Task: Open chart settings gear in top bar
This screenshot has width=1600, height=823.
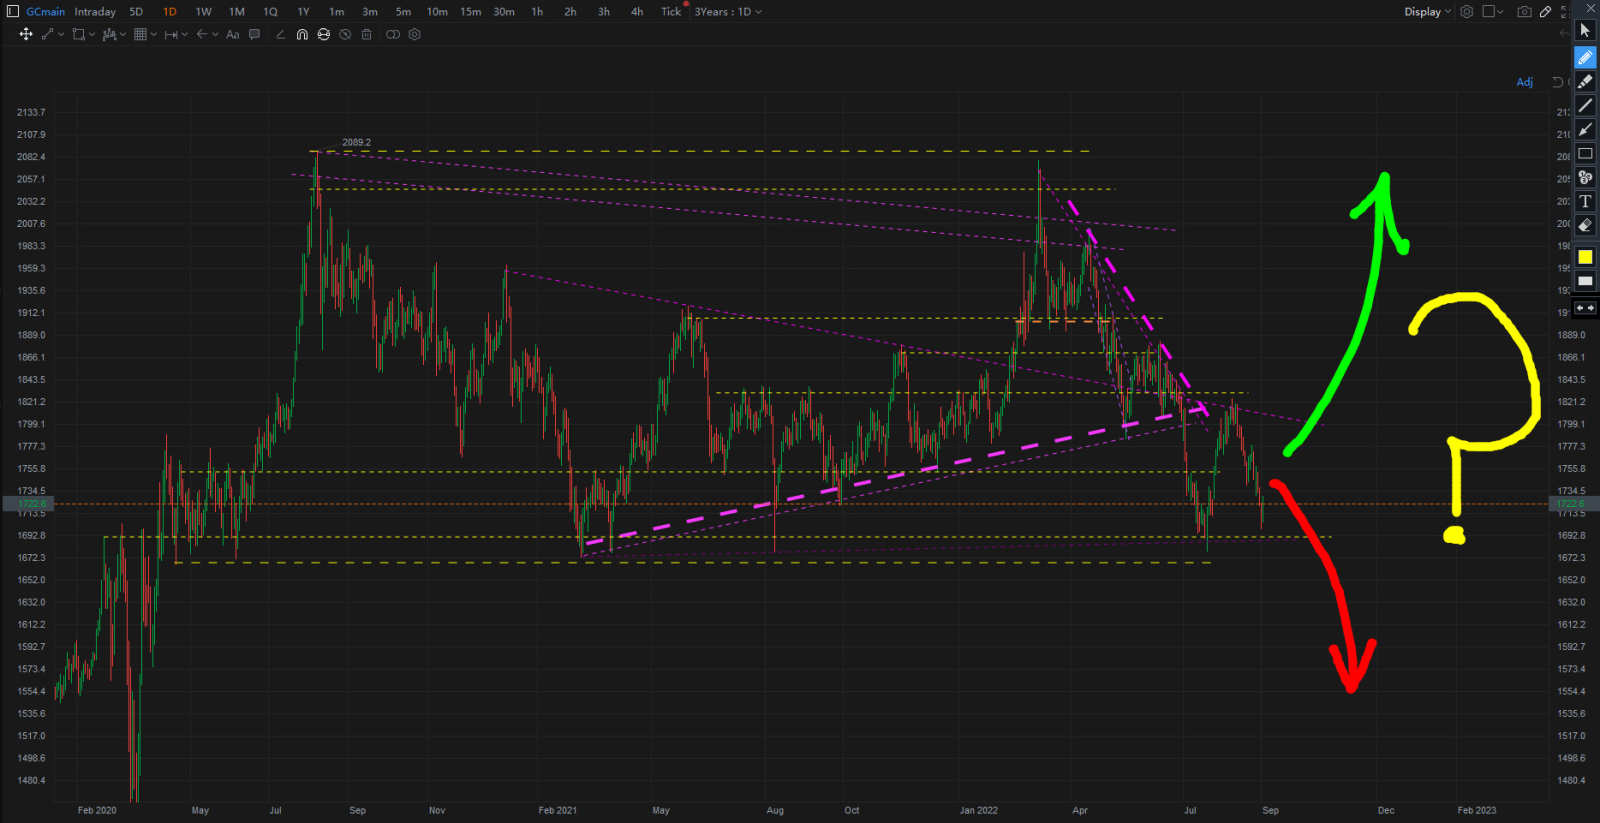Action: tap(1467, 12)
